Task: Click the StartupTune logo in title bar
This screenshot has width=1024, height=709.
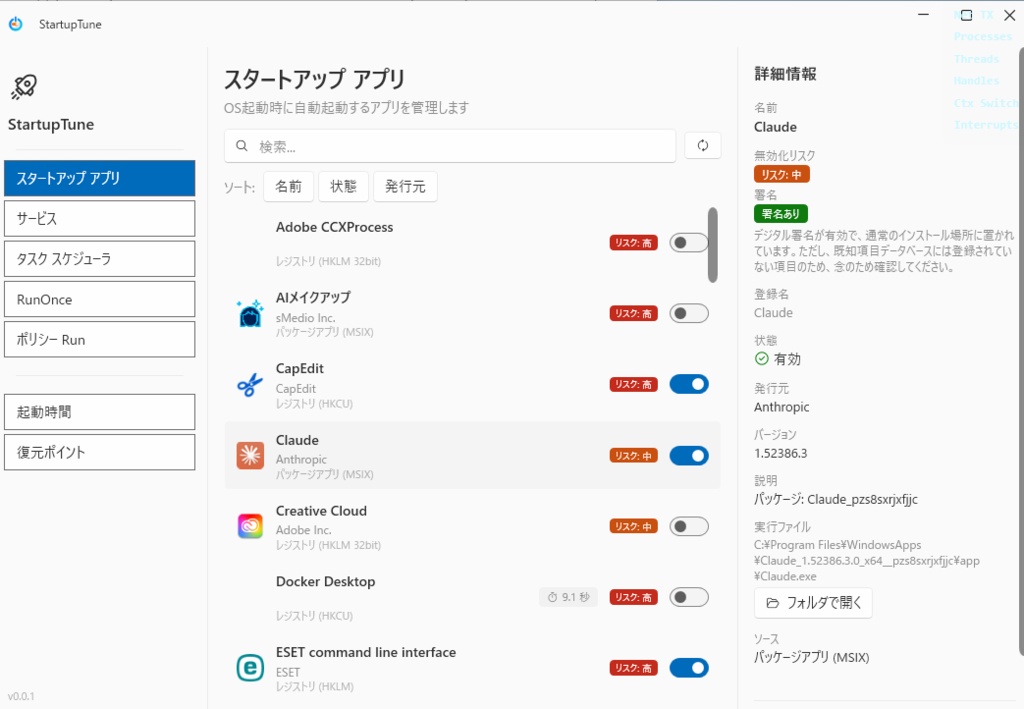Action: pyautogui.click(x=16, y=24)
